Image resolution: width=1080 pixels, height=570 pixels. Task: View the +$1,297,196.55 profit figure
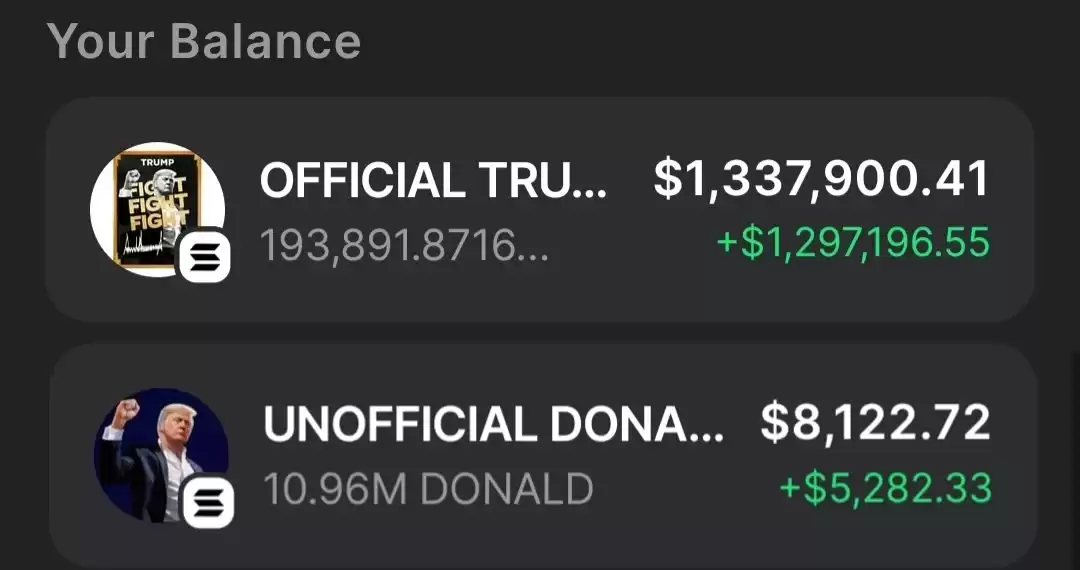coord(853,243)
